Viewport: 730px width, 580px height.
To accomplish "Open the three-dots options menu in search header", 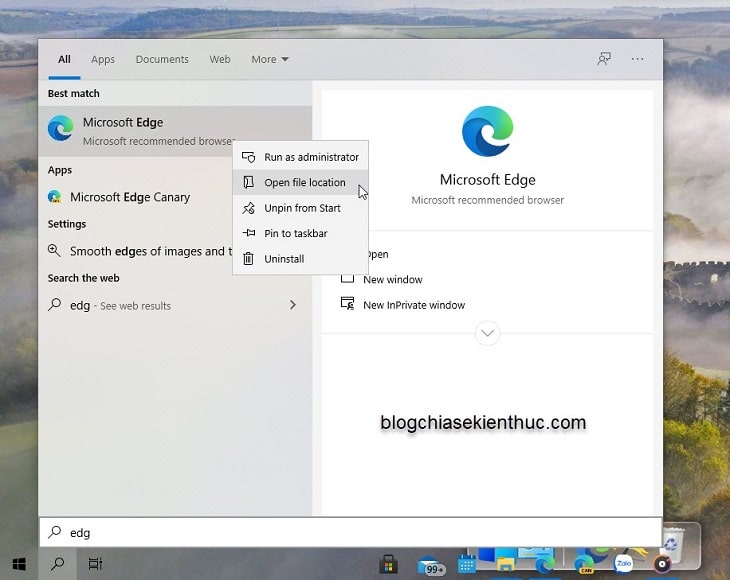I will (x=637, y=59).
